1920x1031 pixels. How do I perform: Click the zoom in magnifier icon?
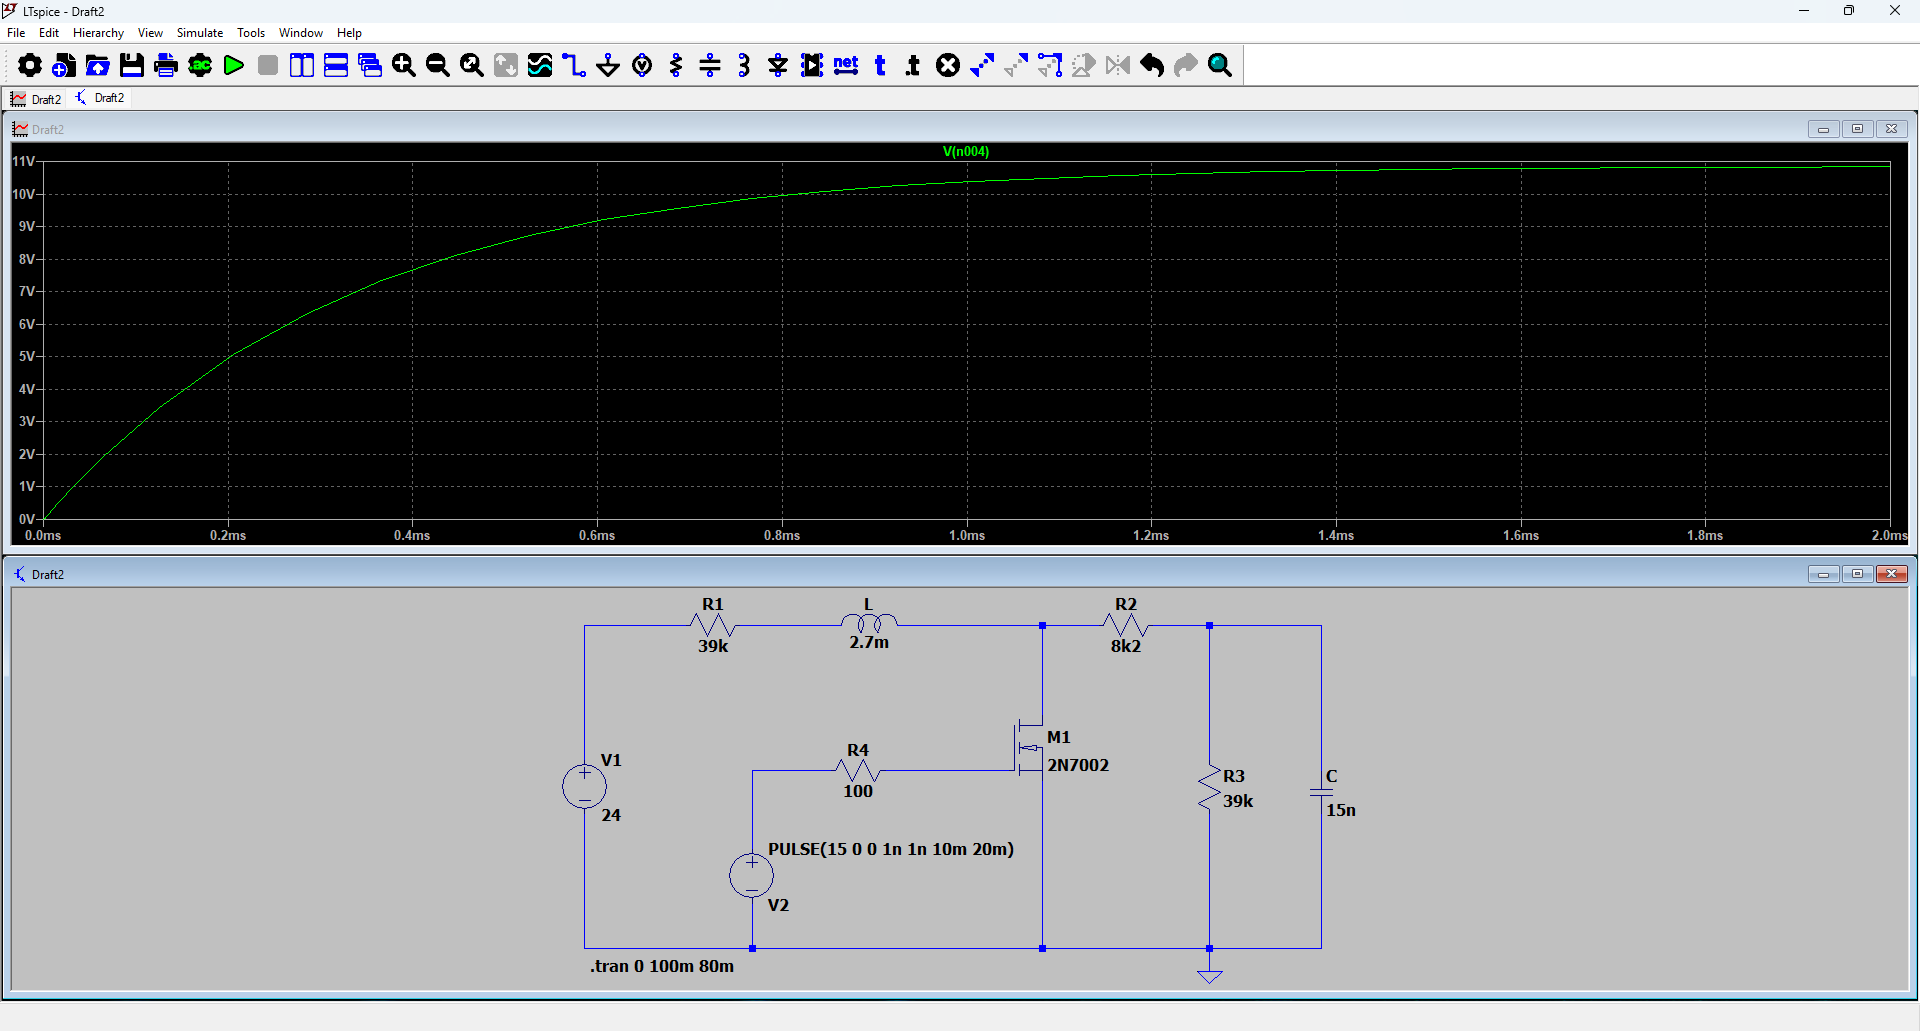(x=404, y=66)
